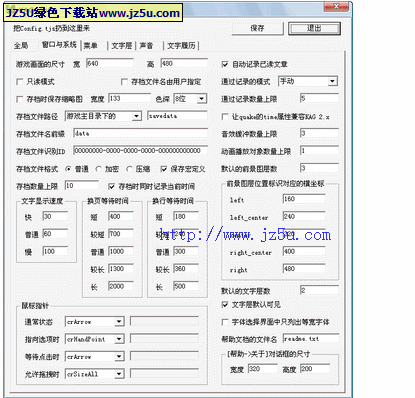Enable 存档时保存缩略图 checkbox
415x398 pixels.
[19, 99]
